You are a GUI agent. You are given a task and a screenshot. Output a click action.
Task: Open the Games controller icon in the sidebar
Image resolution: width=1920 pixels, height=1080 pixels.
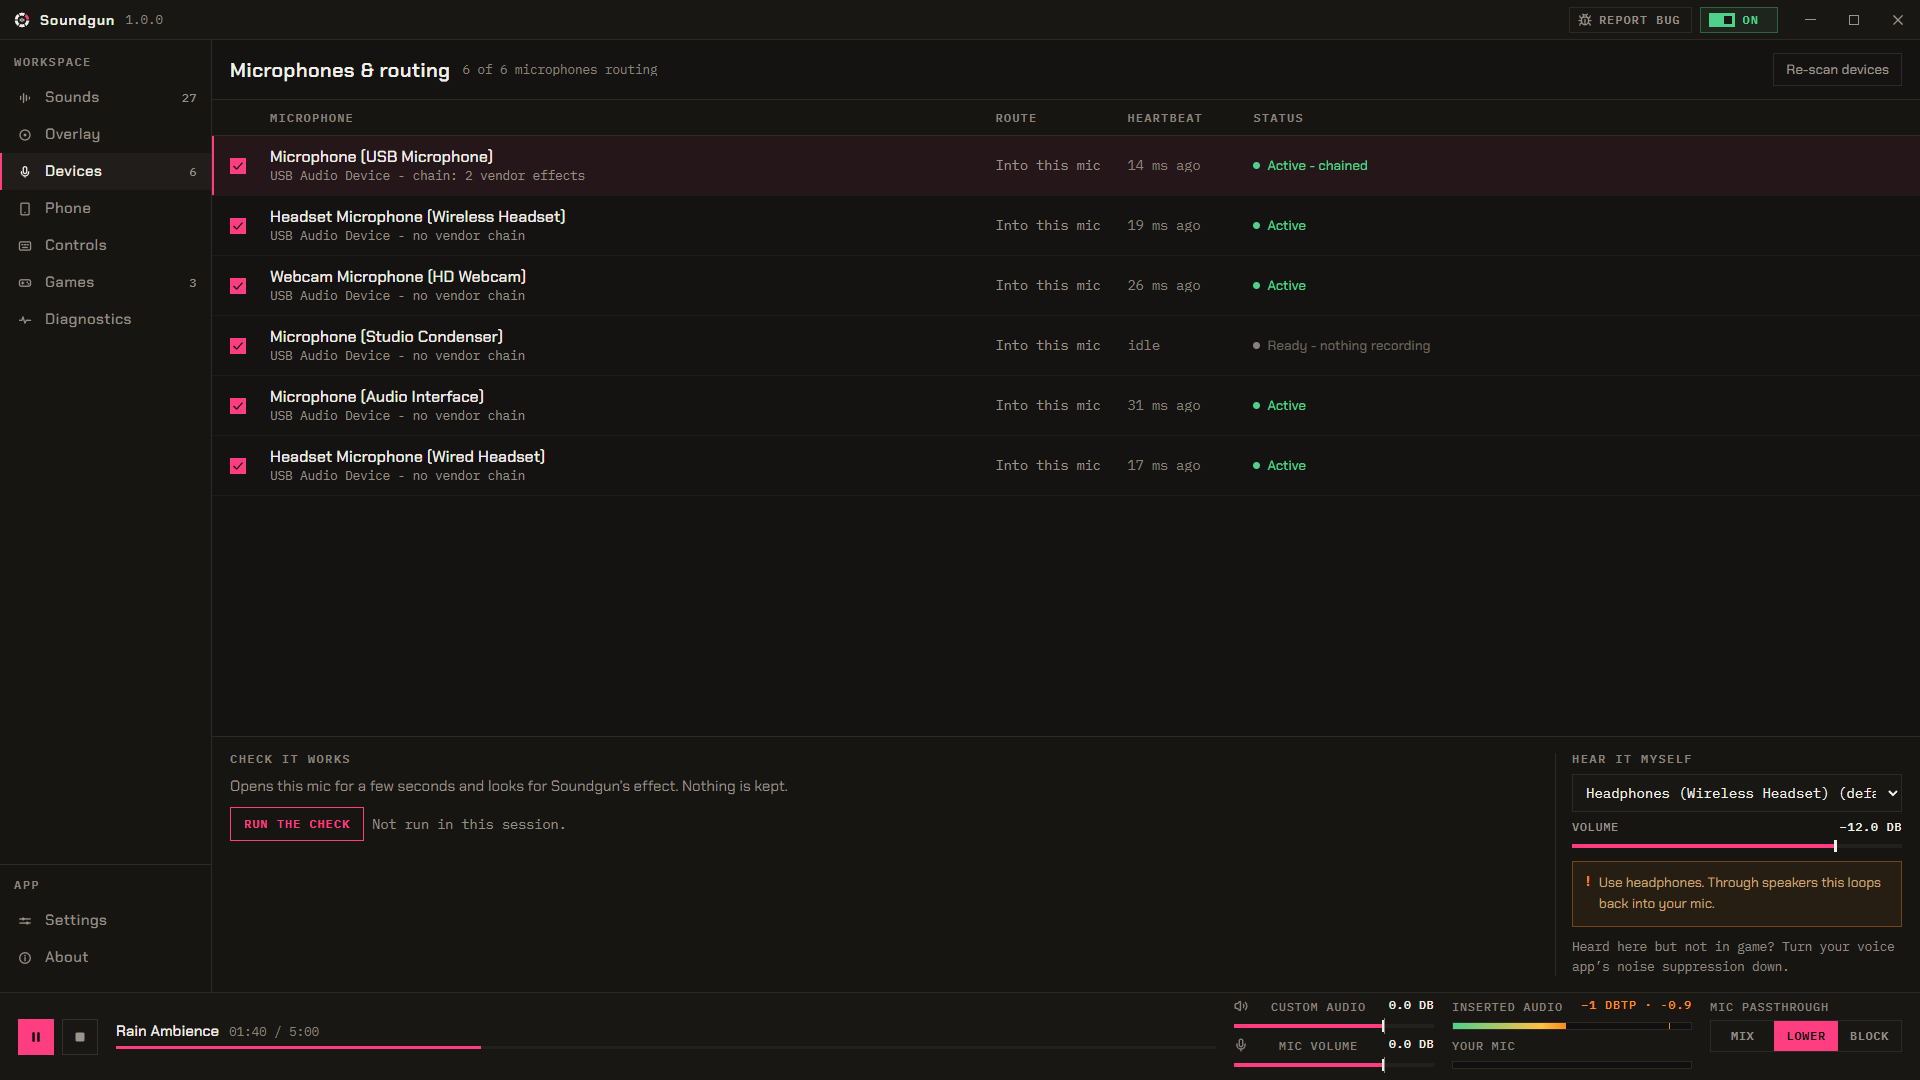tap(25, 283)
